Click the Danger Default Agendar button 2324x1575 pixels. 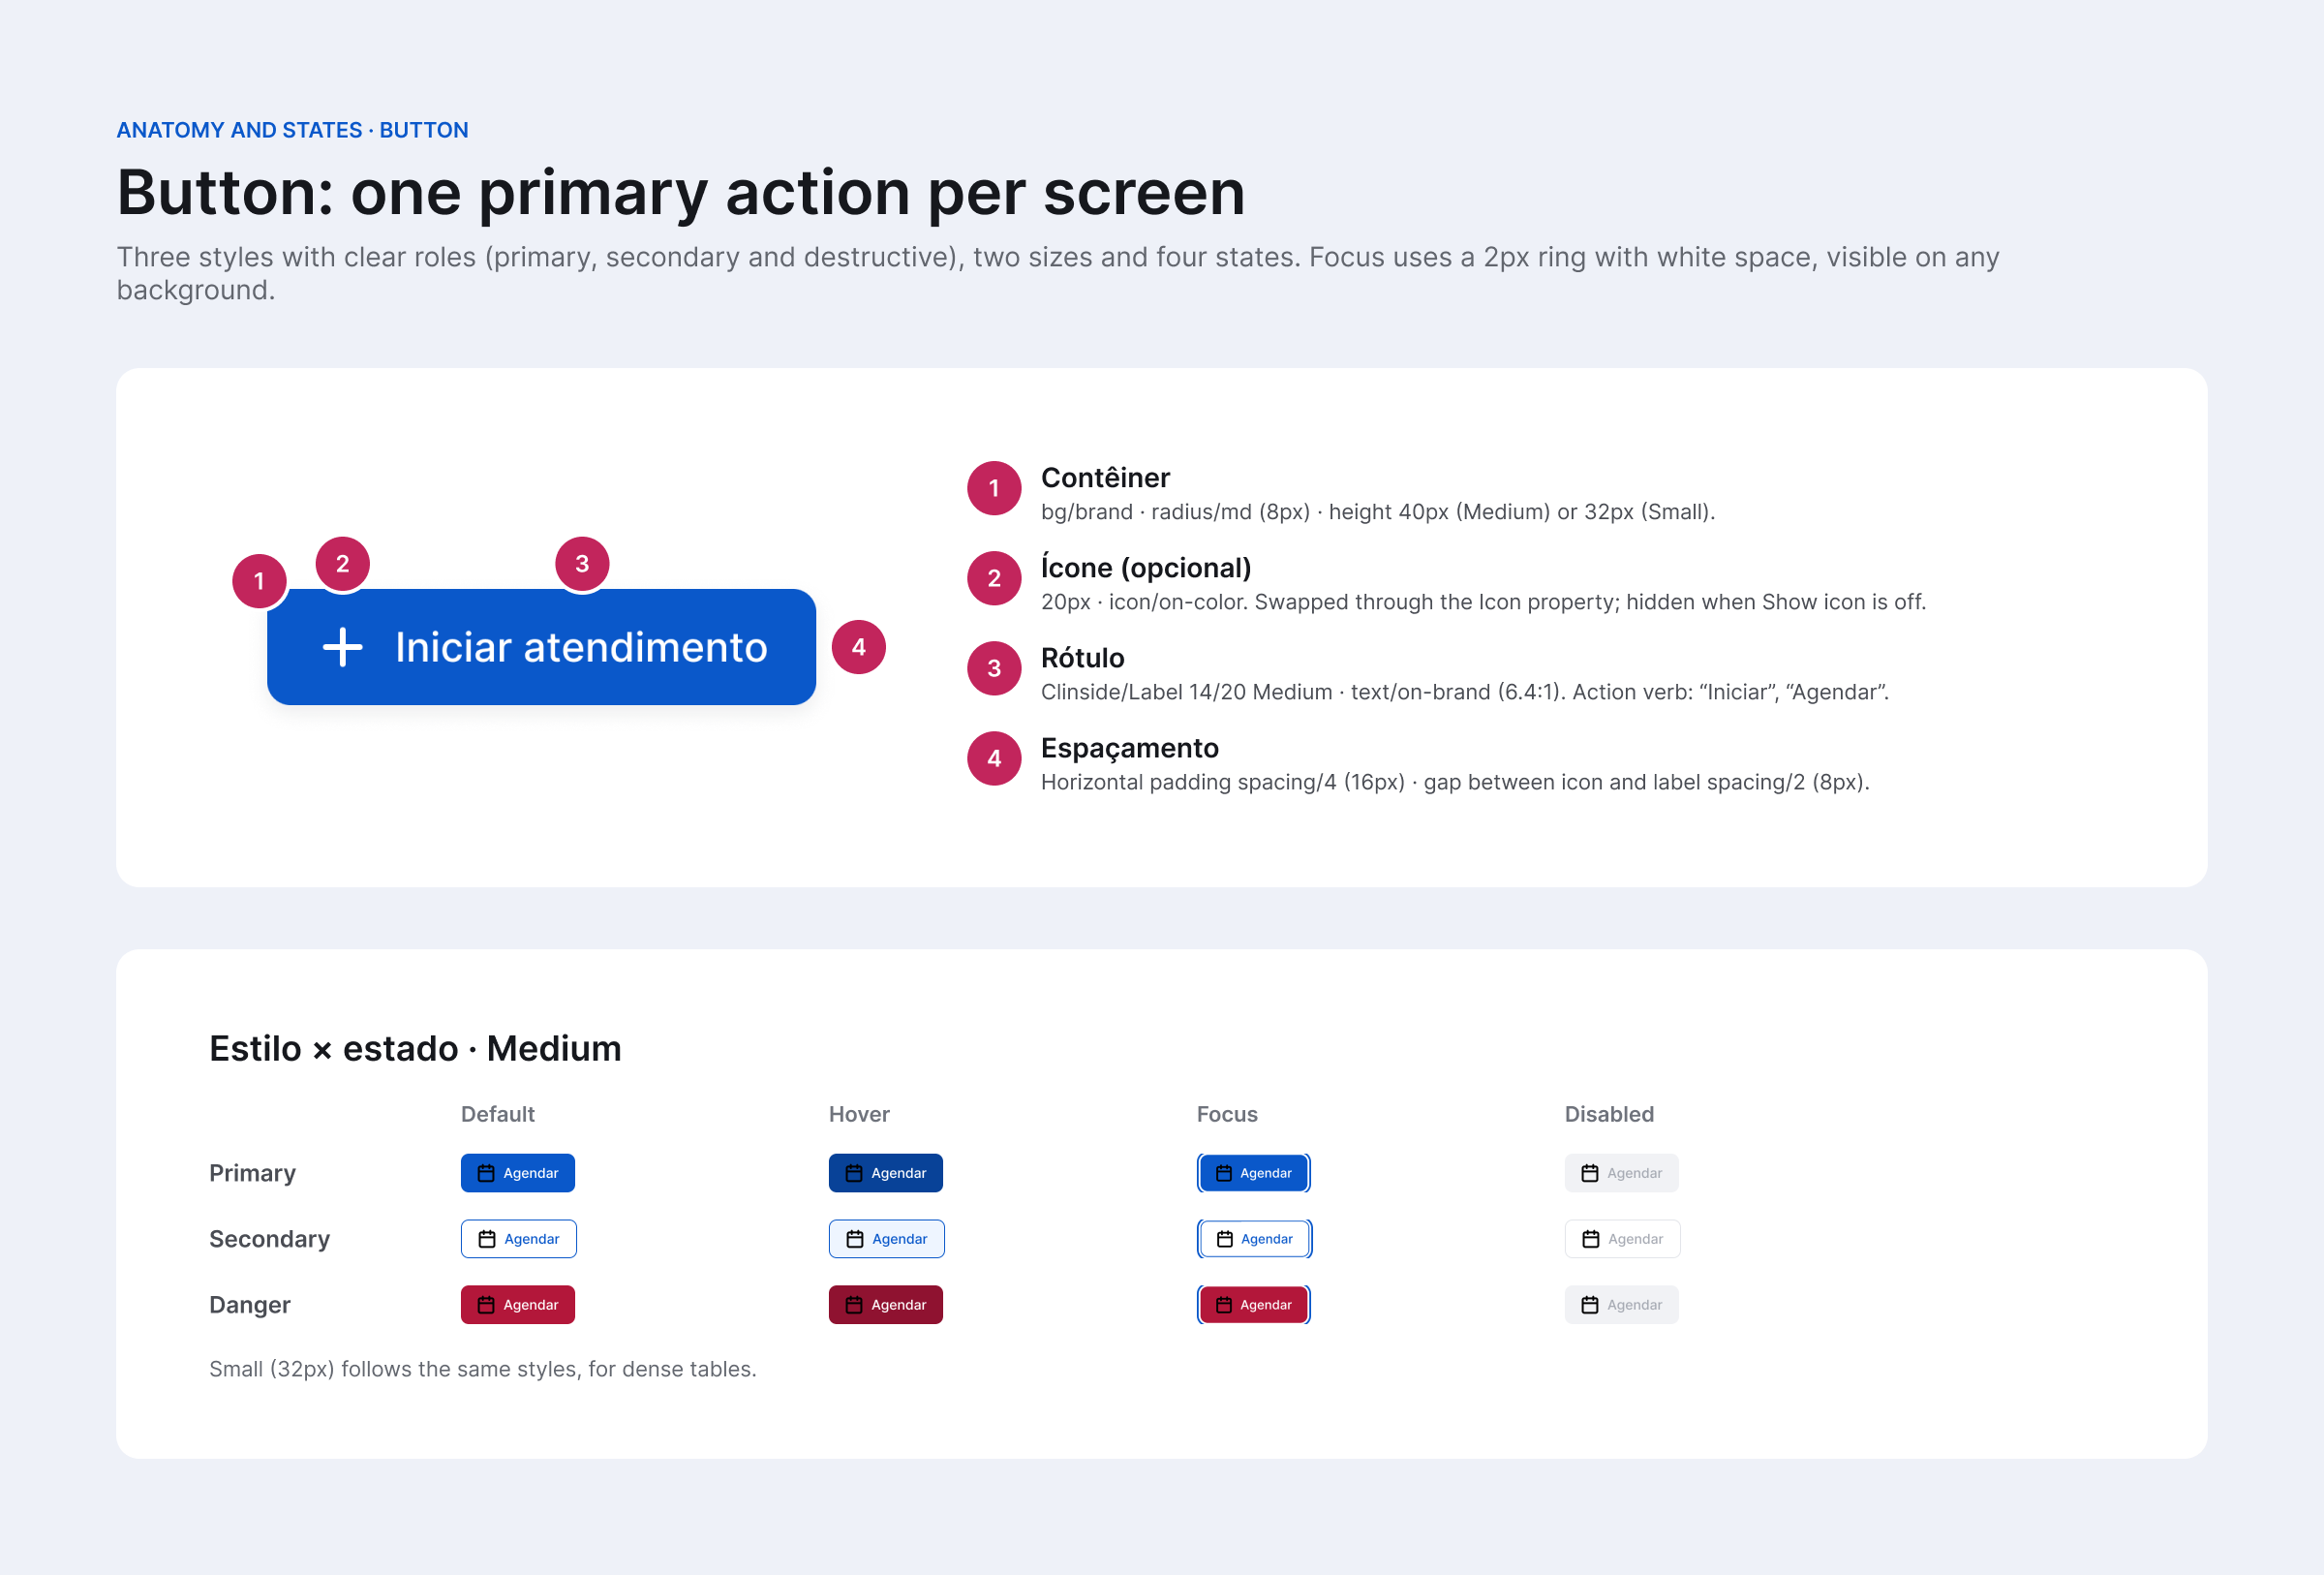click(x=518, y=1305)
